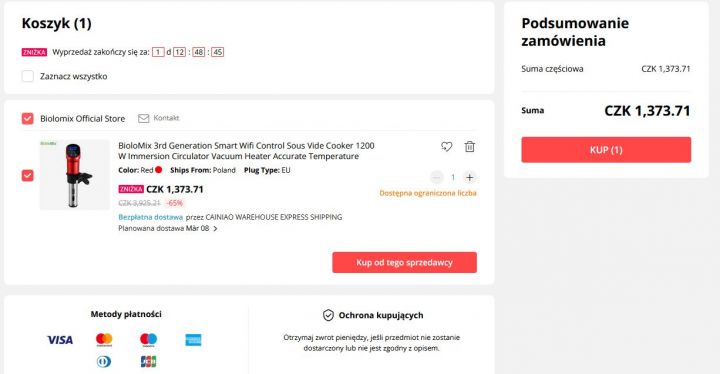
Task: Increase quantity with plus button
Action: click(x=469, y=177)
